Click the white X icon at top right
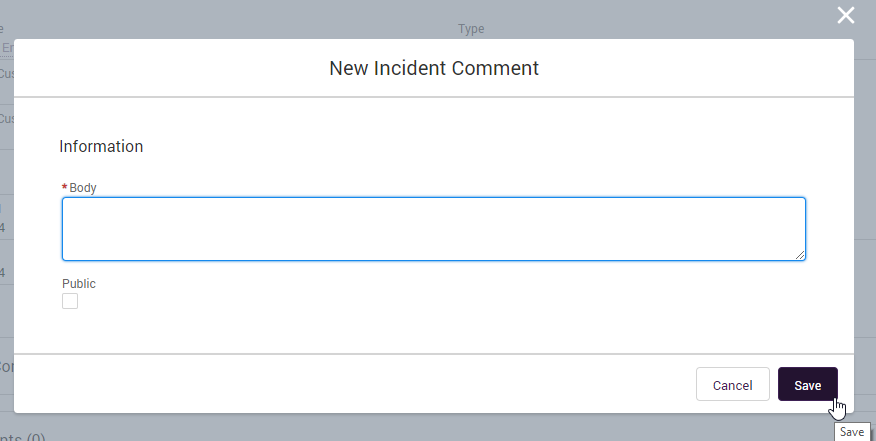876x441 pixels. pos(846,15)
